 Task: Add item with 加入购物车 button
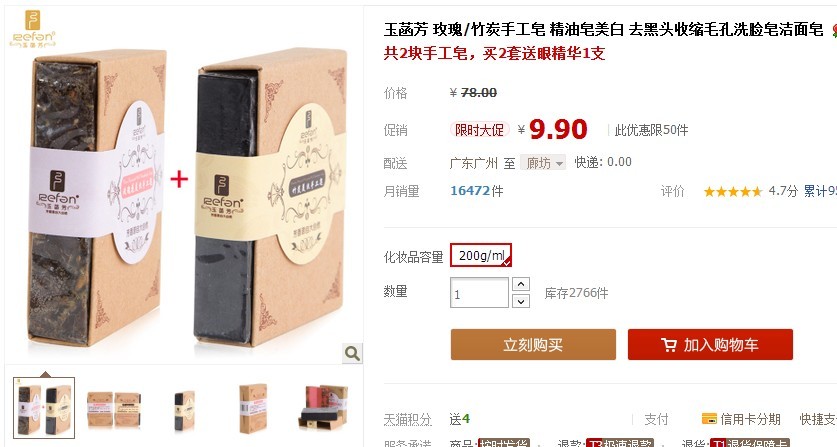710,344
